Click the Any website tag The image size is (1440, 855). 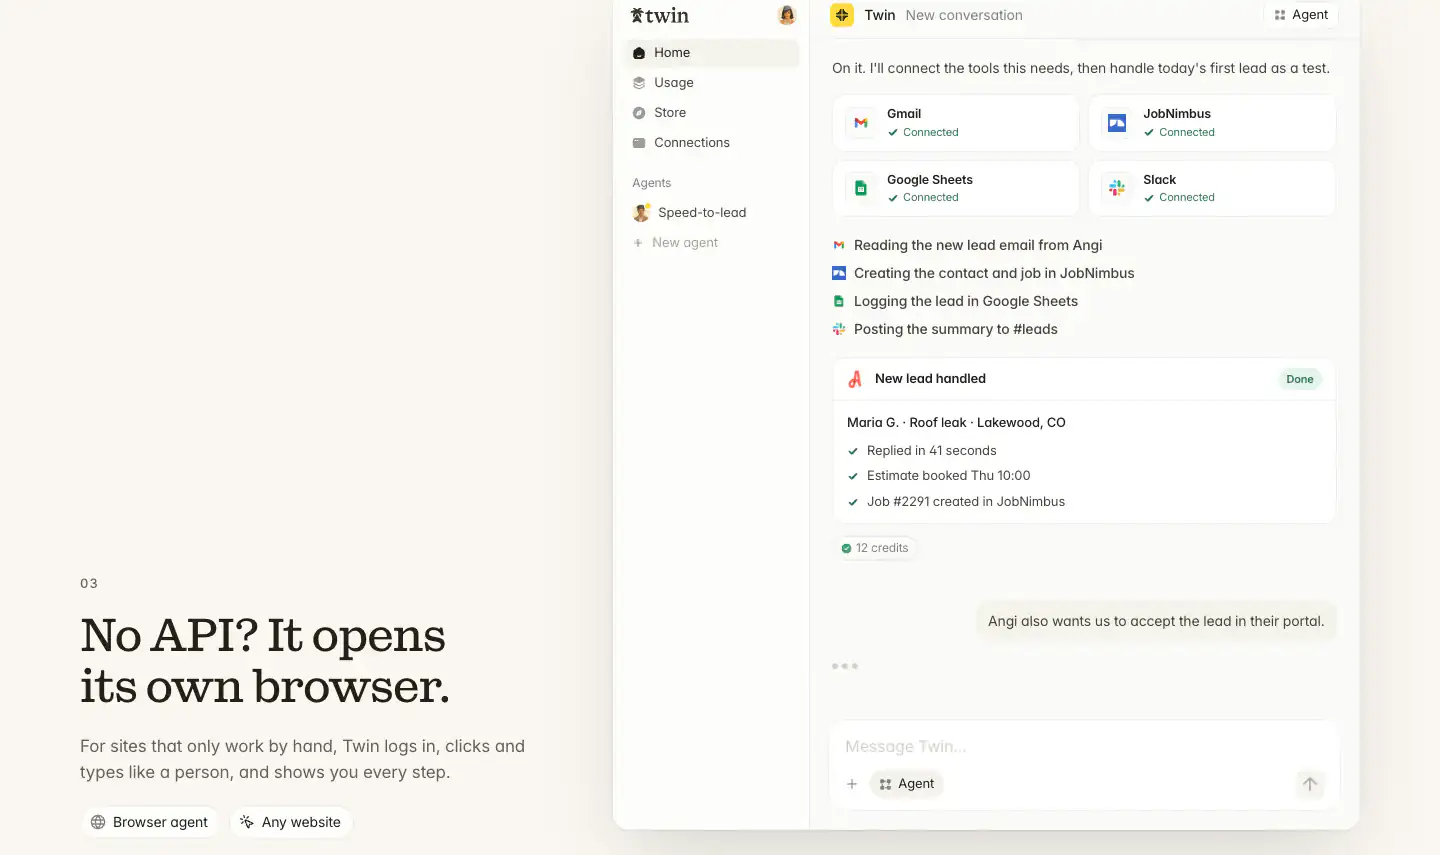coord(291,822)
